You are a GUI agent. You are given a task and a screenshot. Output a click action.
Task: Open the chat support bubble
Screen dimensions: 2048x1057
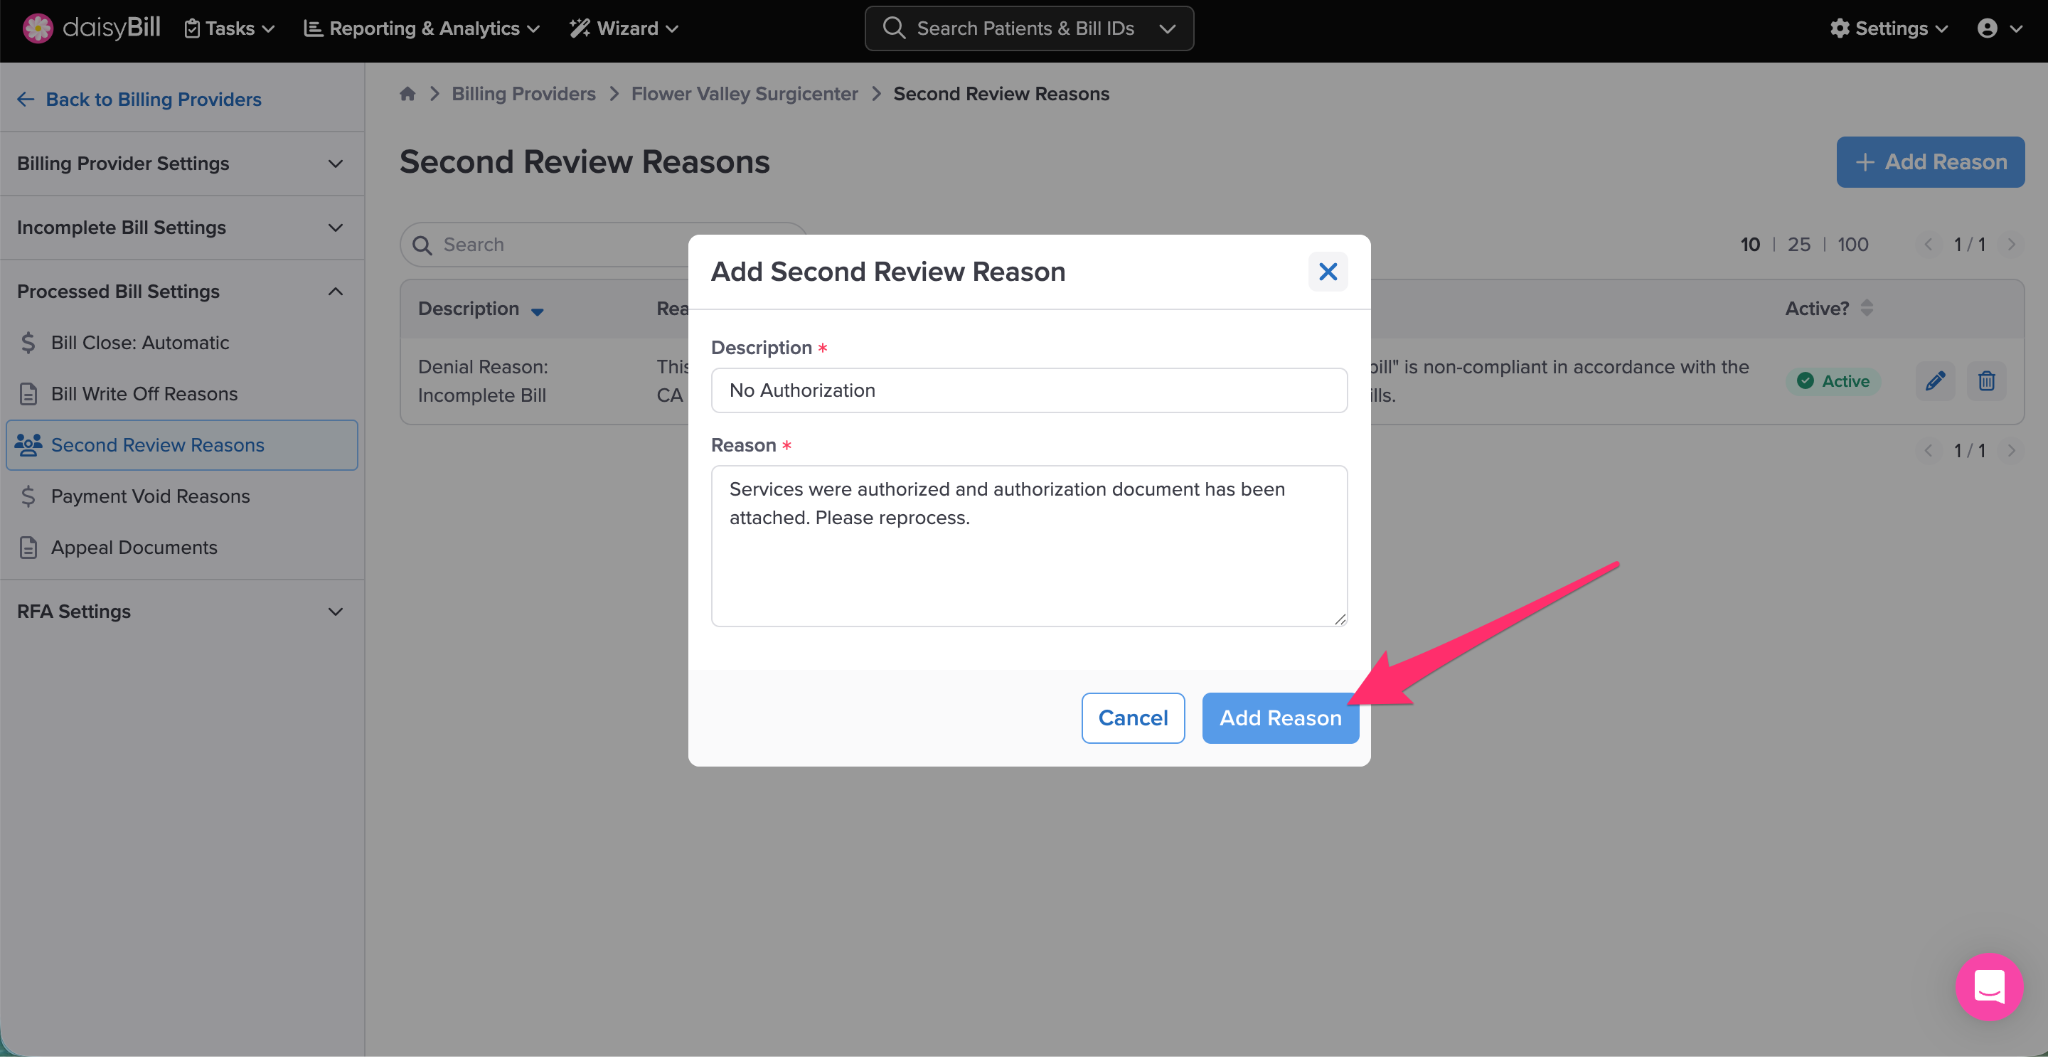tap(1988, 987)
